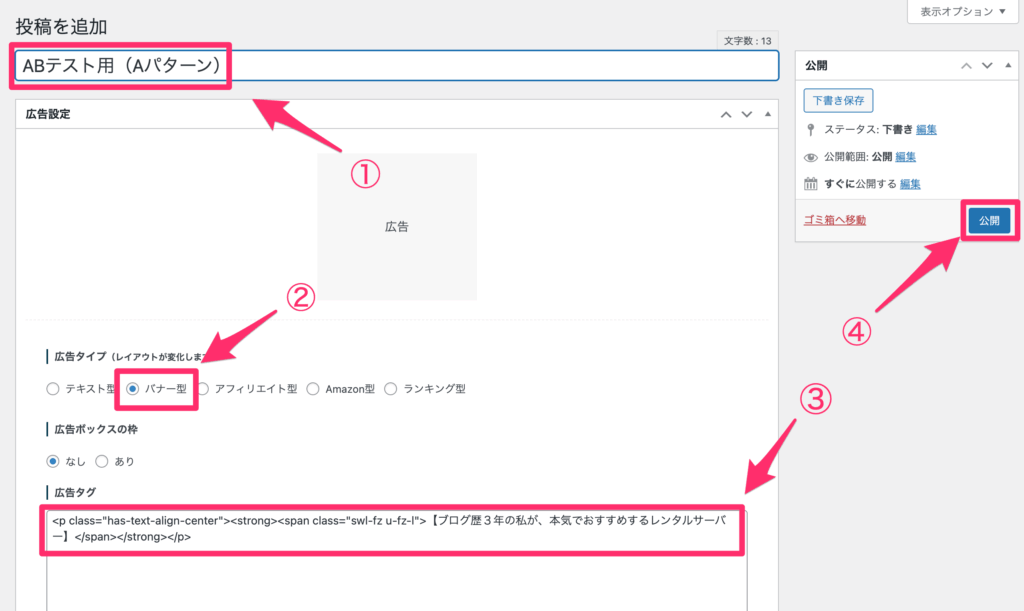Select the テキスト型 ad type

pos(52,388)
